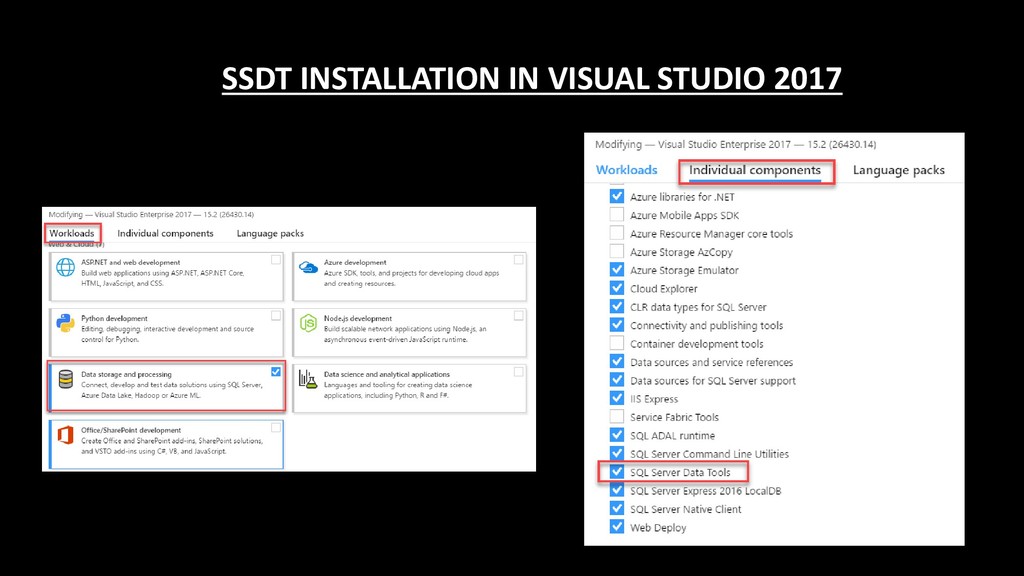1024x576 pixels.
Task: Click 'Cloud Explorer' label text
Action: (664, 289)
